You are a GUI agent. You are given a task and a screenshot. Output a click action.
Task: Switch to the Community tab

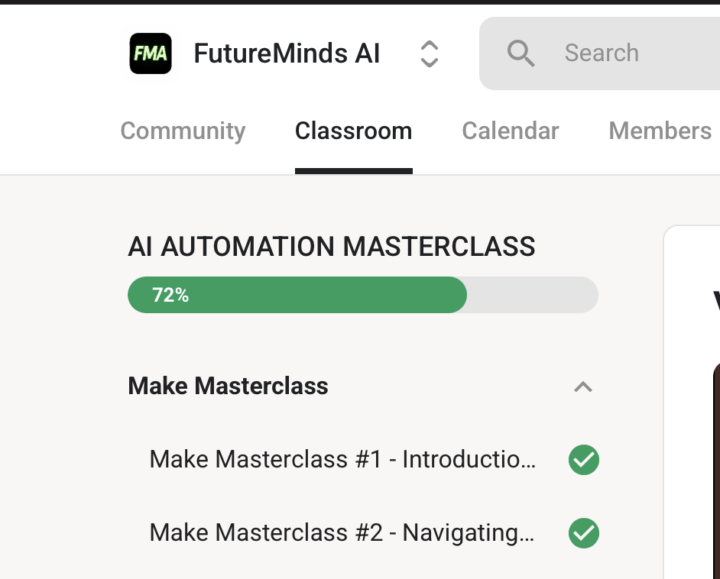pos(182,131)
